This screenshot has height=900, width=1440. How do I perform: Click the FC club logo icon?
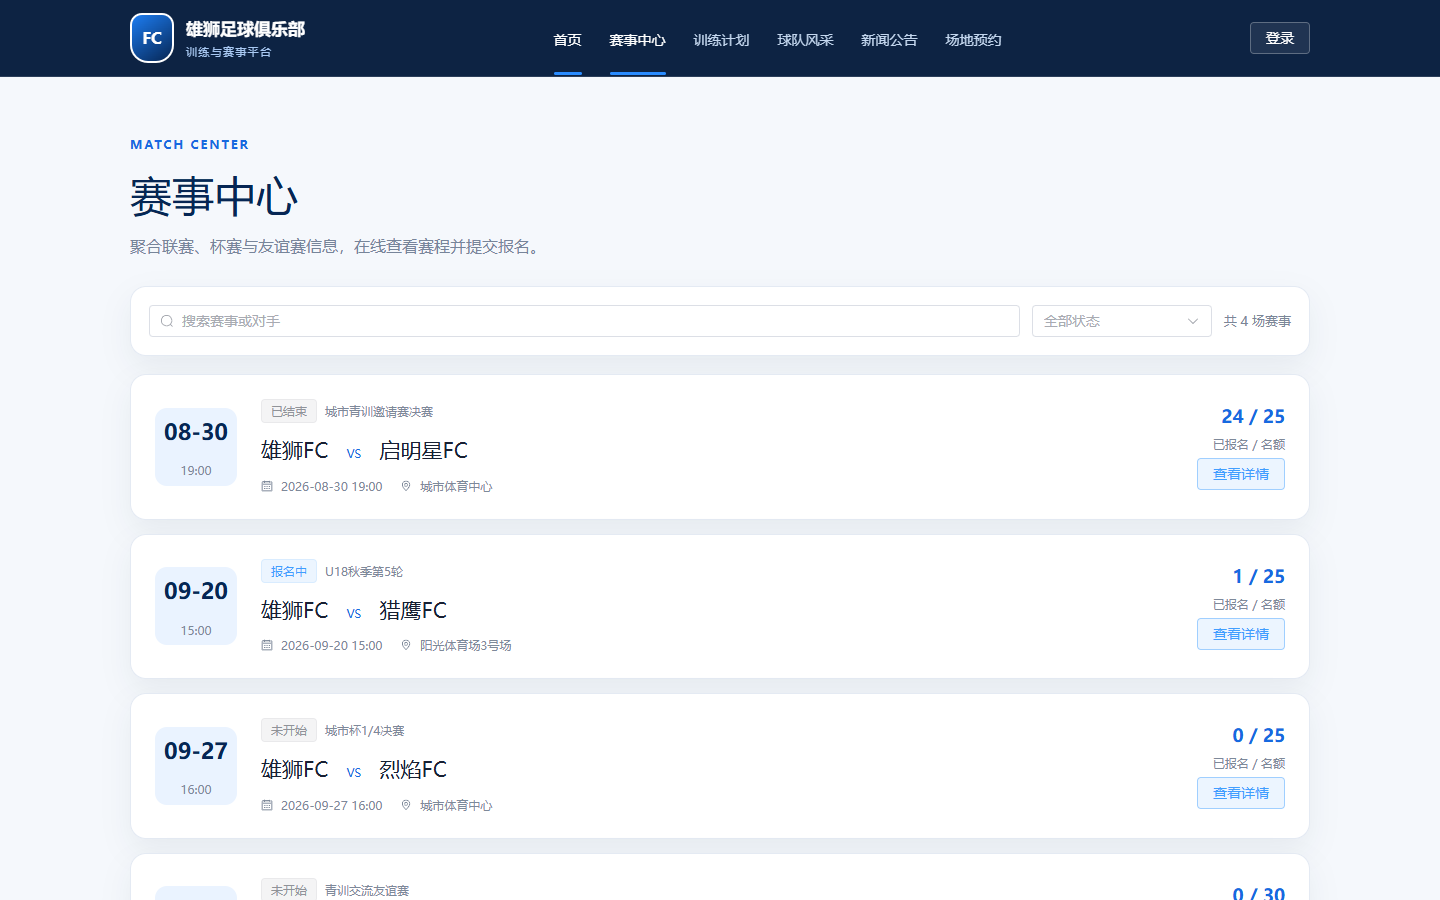pos(152,38)
